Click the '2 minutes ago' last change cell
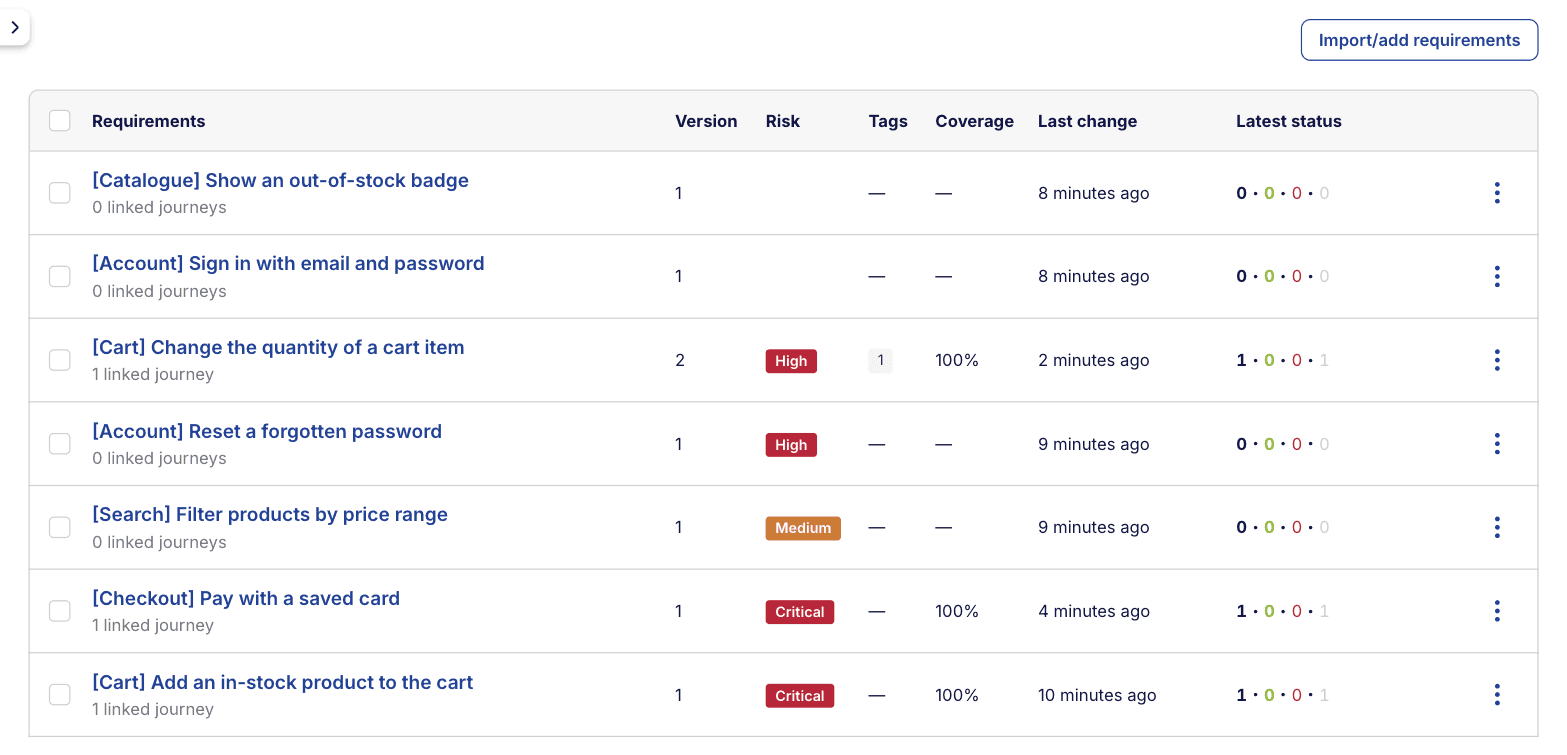 1094,360
